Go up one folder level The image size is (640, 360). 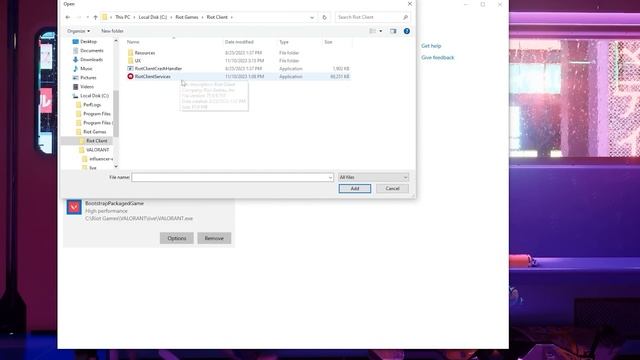click(x=95, y=17)
